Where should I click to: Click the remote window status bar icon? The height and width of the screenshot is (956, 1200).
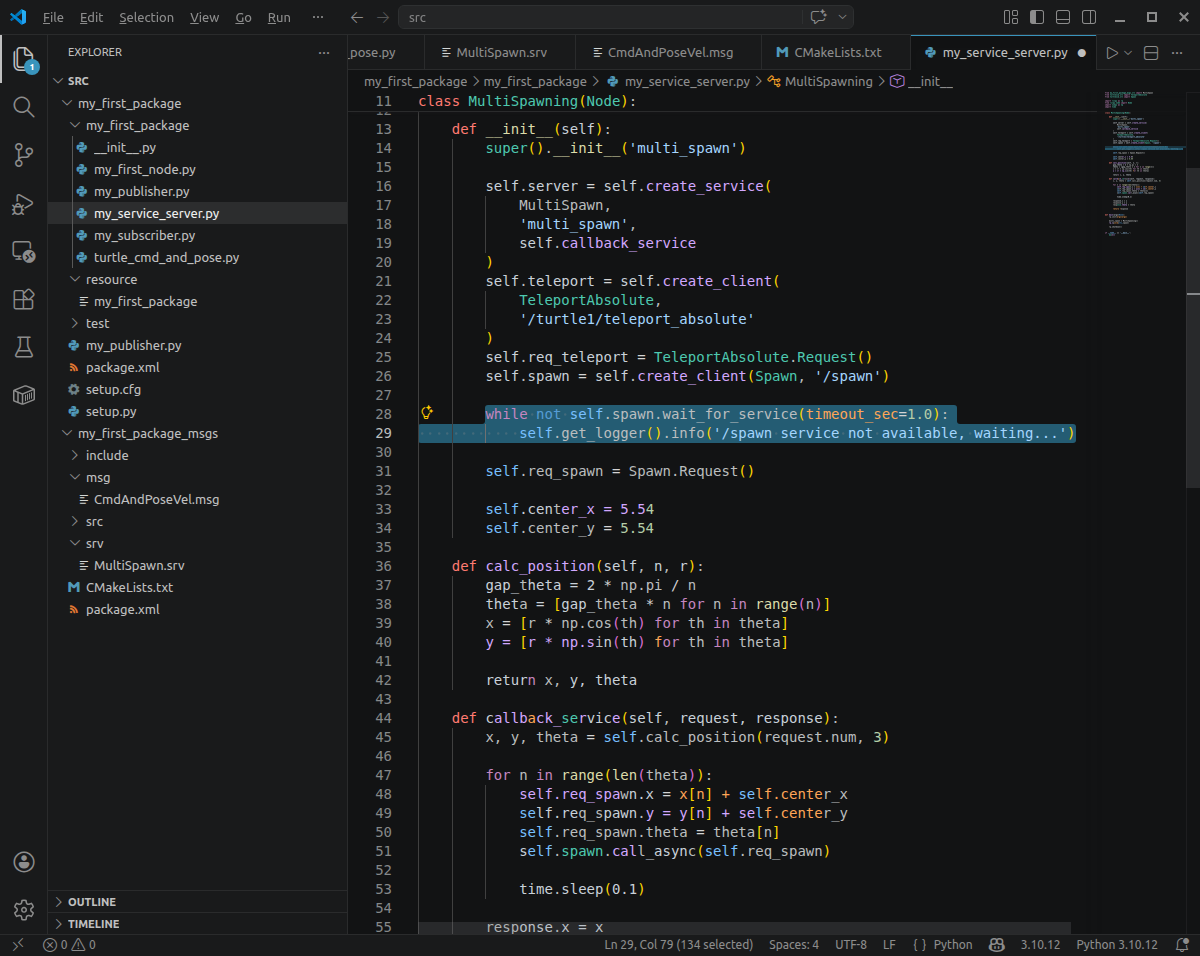coord(17,944)
